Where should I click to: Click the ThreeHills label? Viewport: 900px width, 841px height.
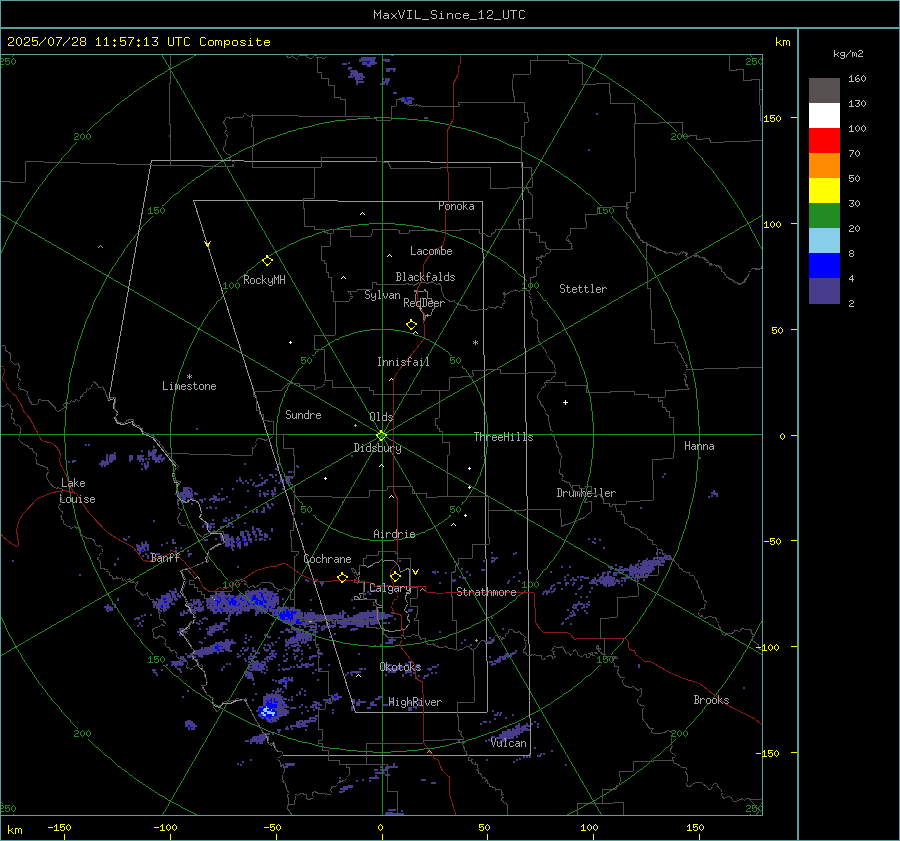(x=503, y=437)
